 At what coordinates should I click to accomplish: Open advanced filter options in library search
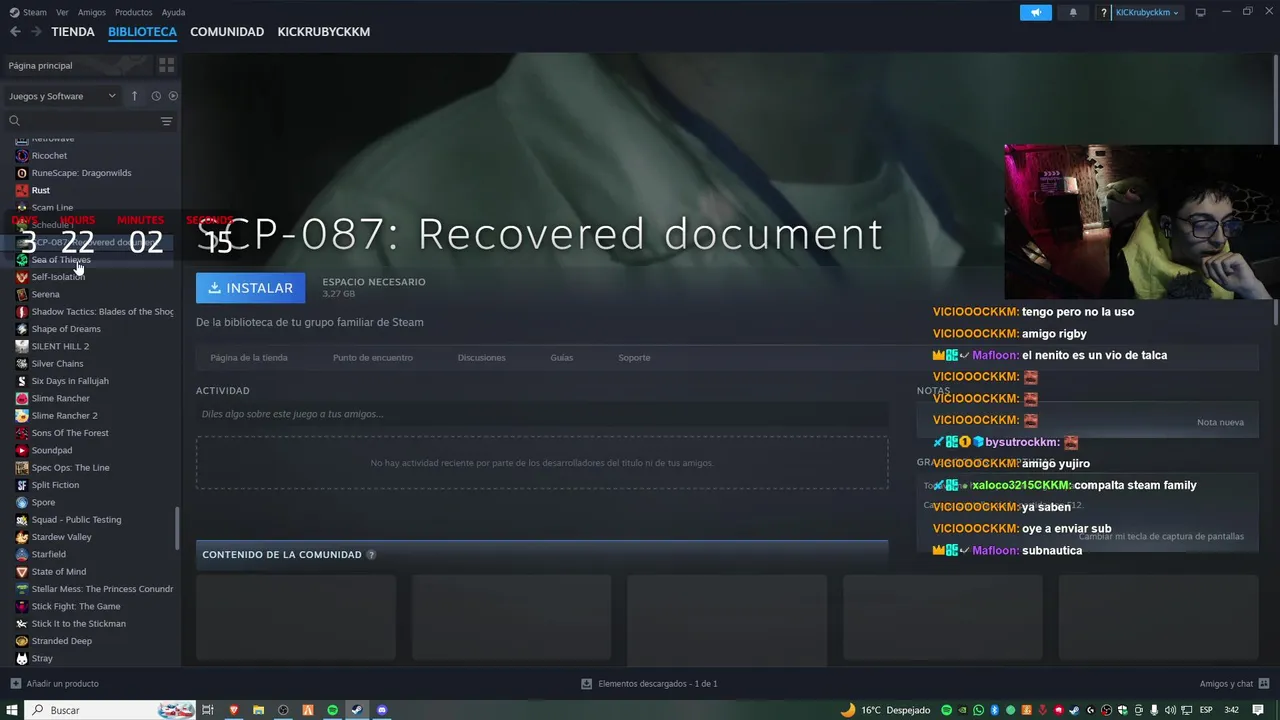point(166,121)
